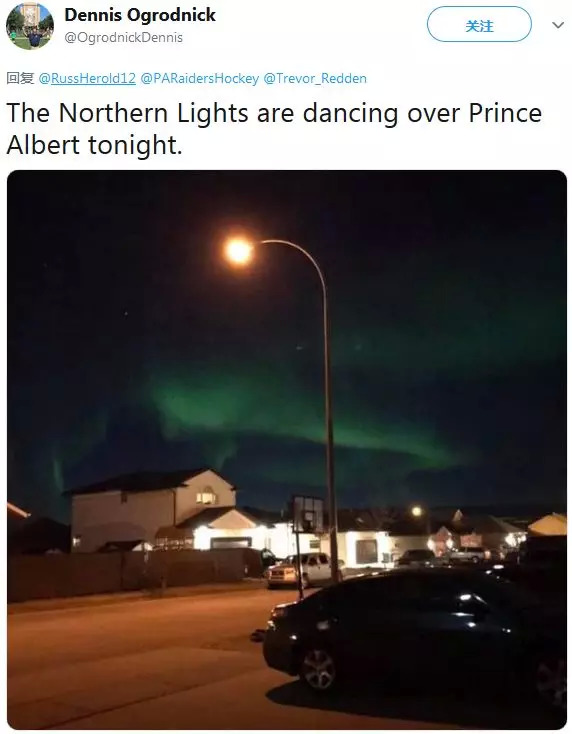
Task: Open the @PARaidersHockey mention
Action: 199,78
